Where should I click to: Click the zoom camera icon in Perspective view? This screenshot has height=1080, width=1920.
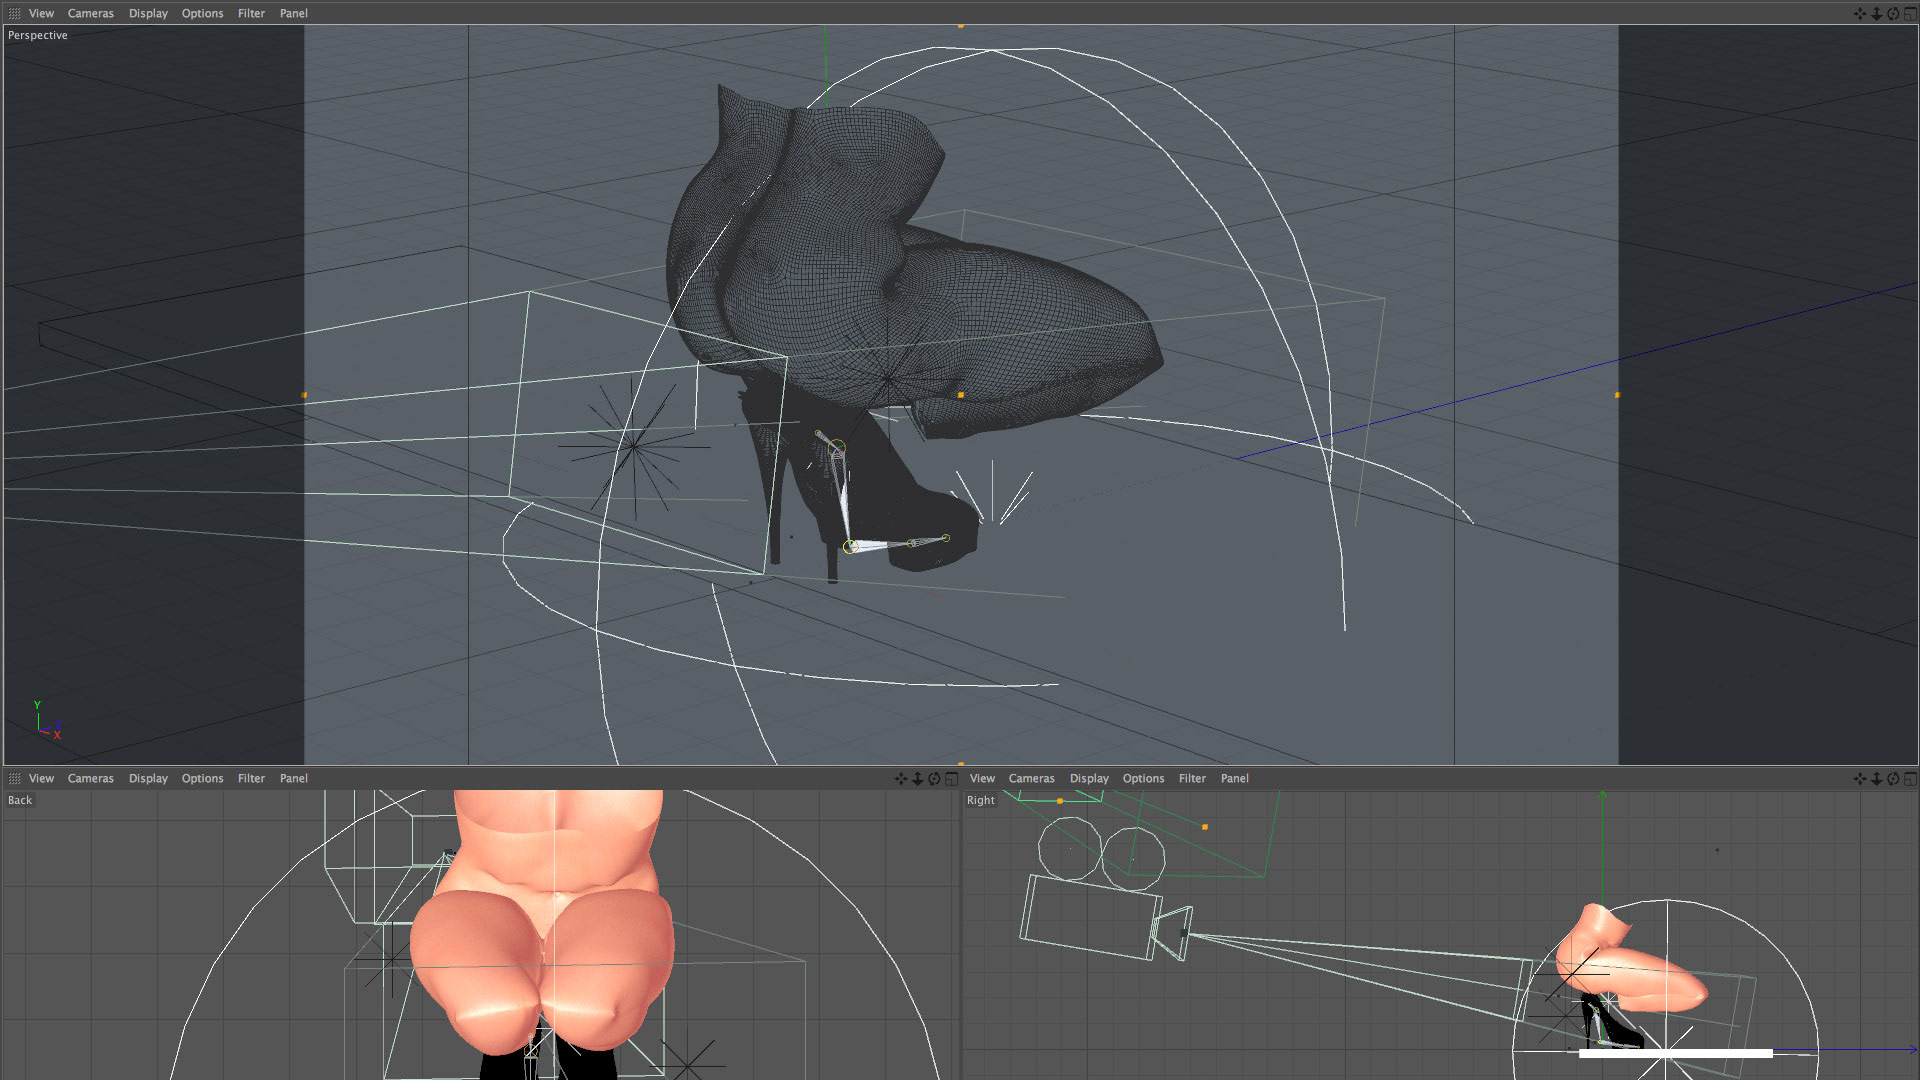pyautogui.click(x=1877, y=13)
